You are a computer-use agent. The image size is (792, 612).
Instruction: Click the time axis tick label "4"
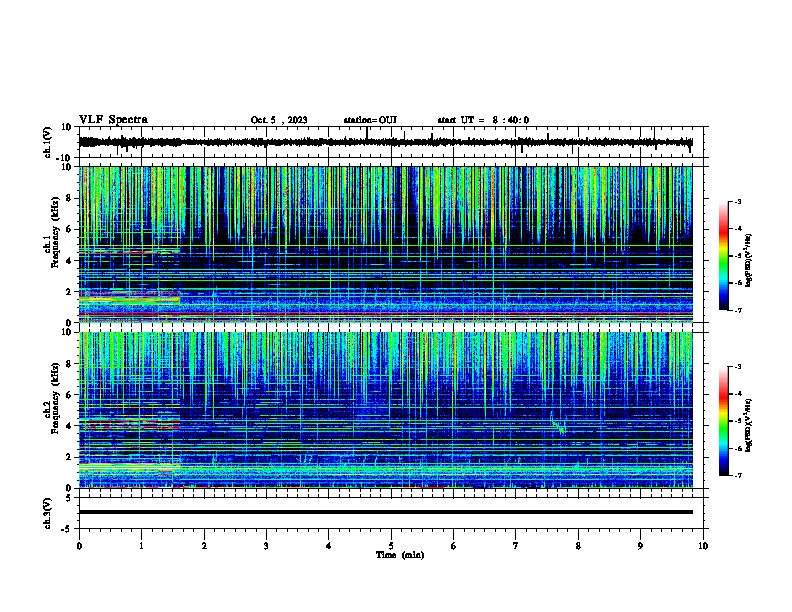pos(328,546)
